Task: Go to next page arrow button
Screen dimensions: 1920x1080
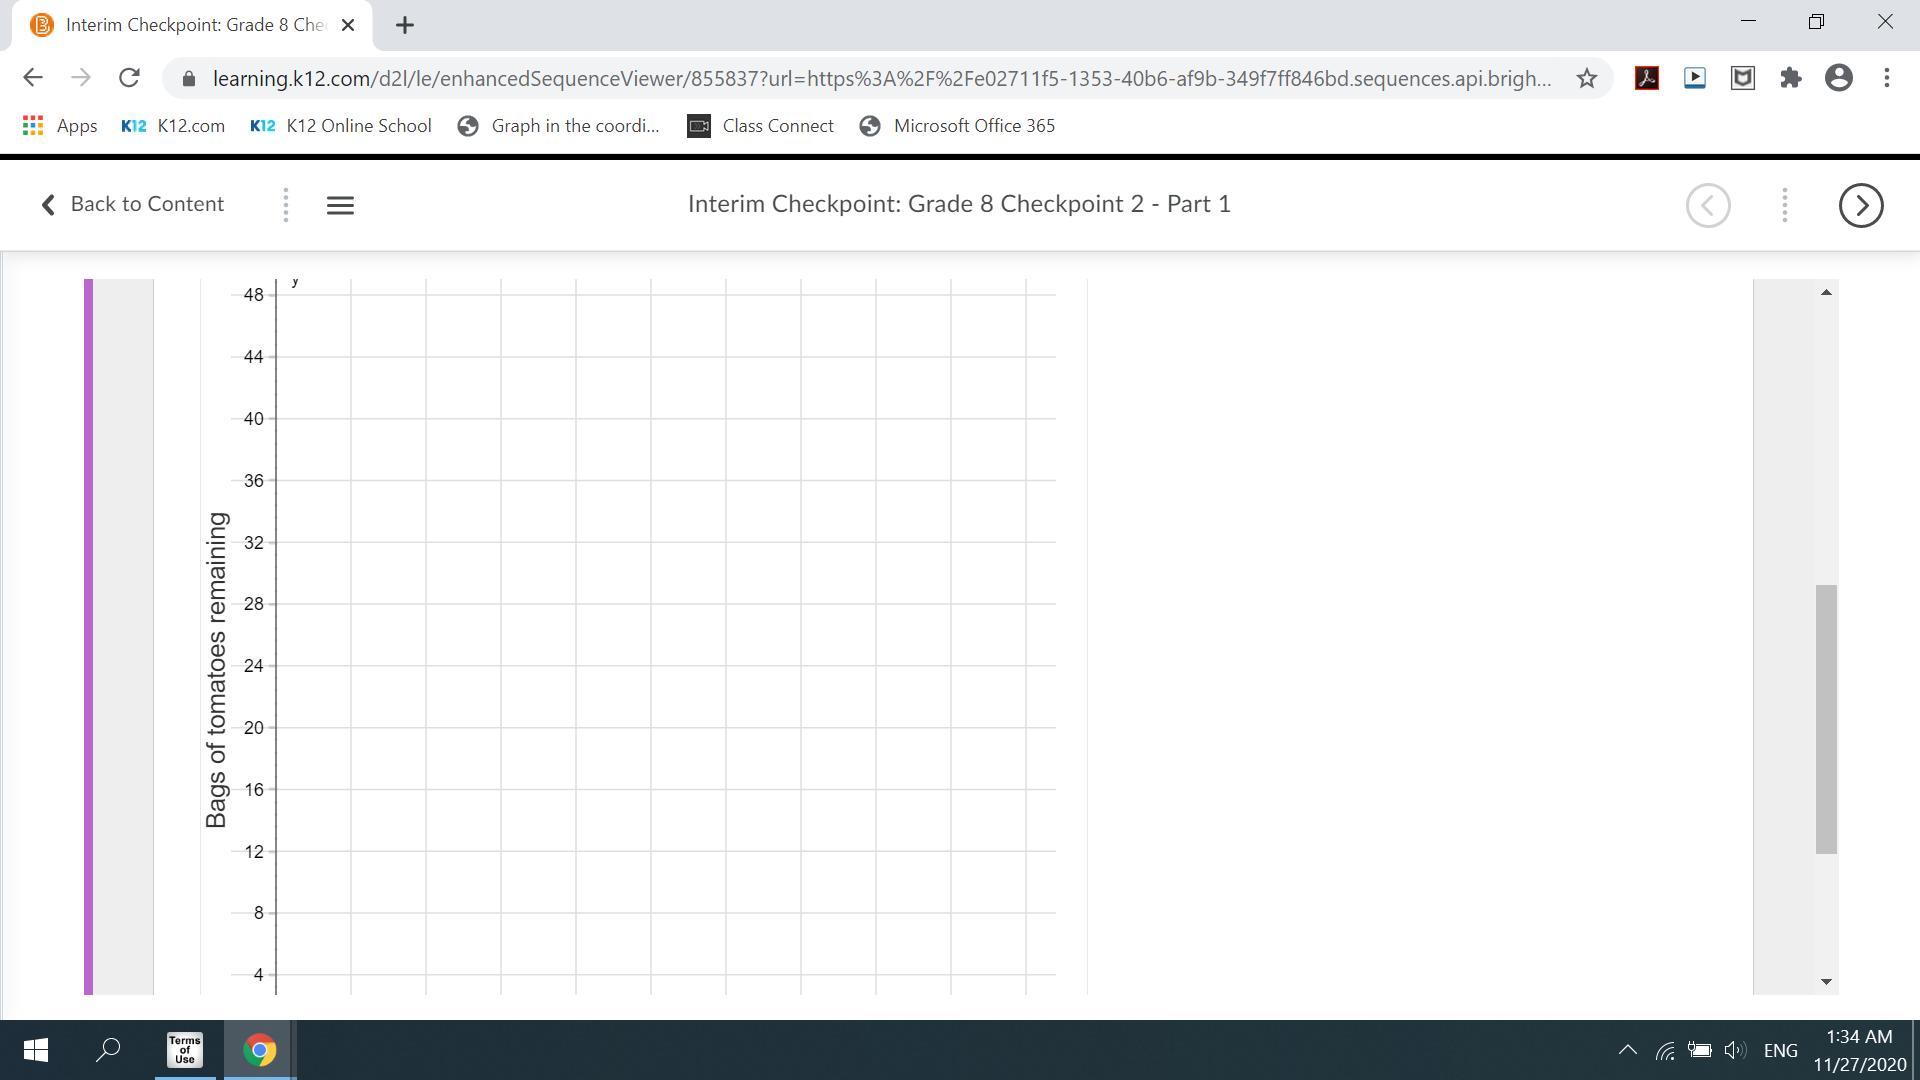Action: click(x=1860, y=205)
